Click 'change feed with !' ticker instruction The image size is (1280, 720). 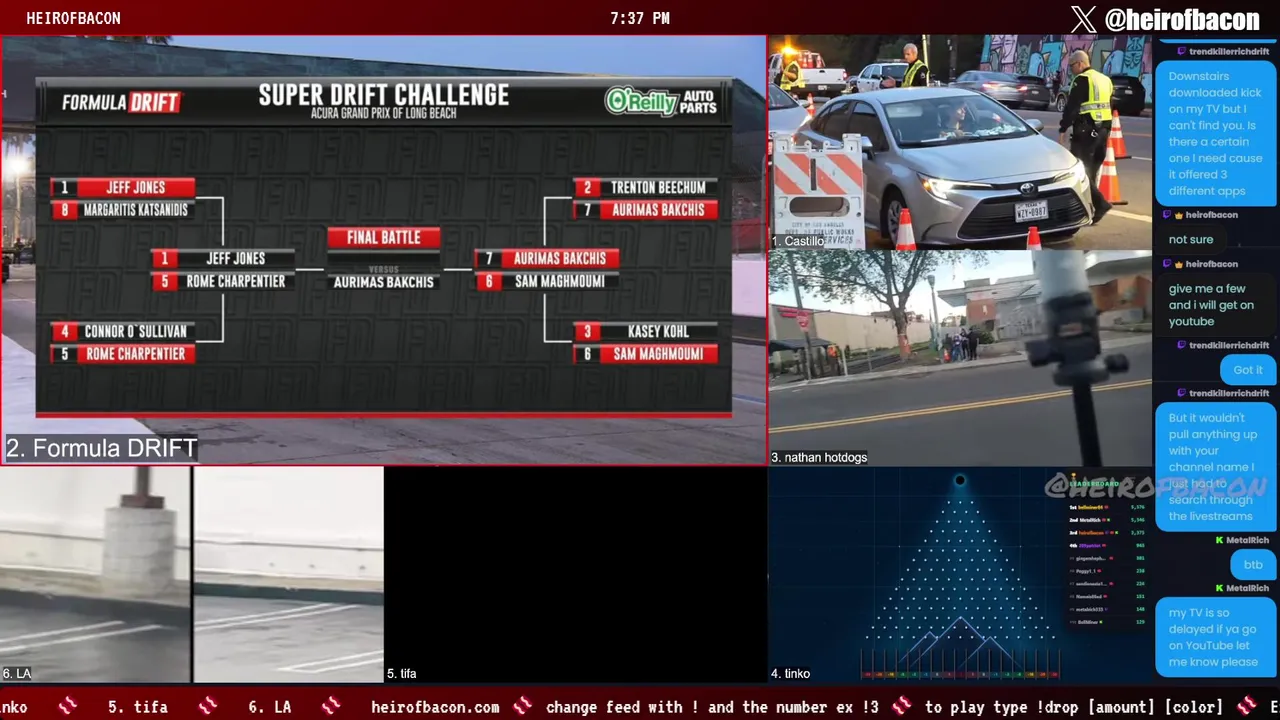coord(712,707)
